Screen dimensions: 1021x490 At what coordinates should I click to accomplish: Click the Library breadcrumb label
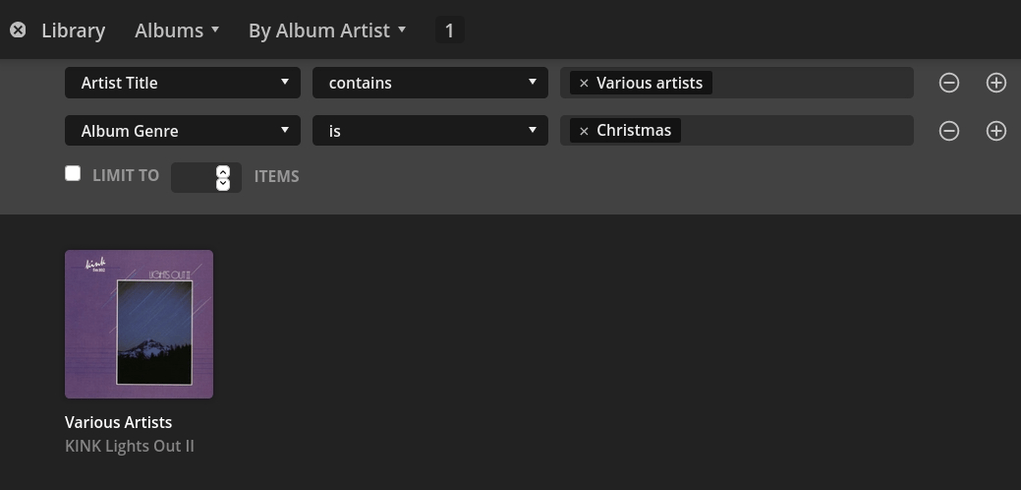[73, 30]
